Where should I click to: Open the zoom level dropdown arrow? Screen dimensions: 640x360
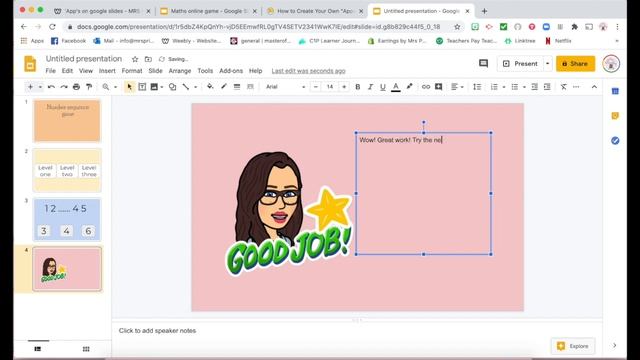(x=116, y=87)
